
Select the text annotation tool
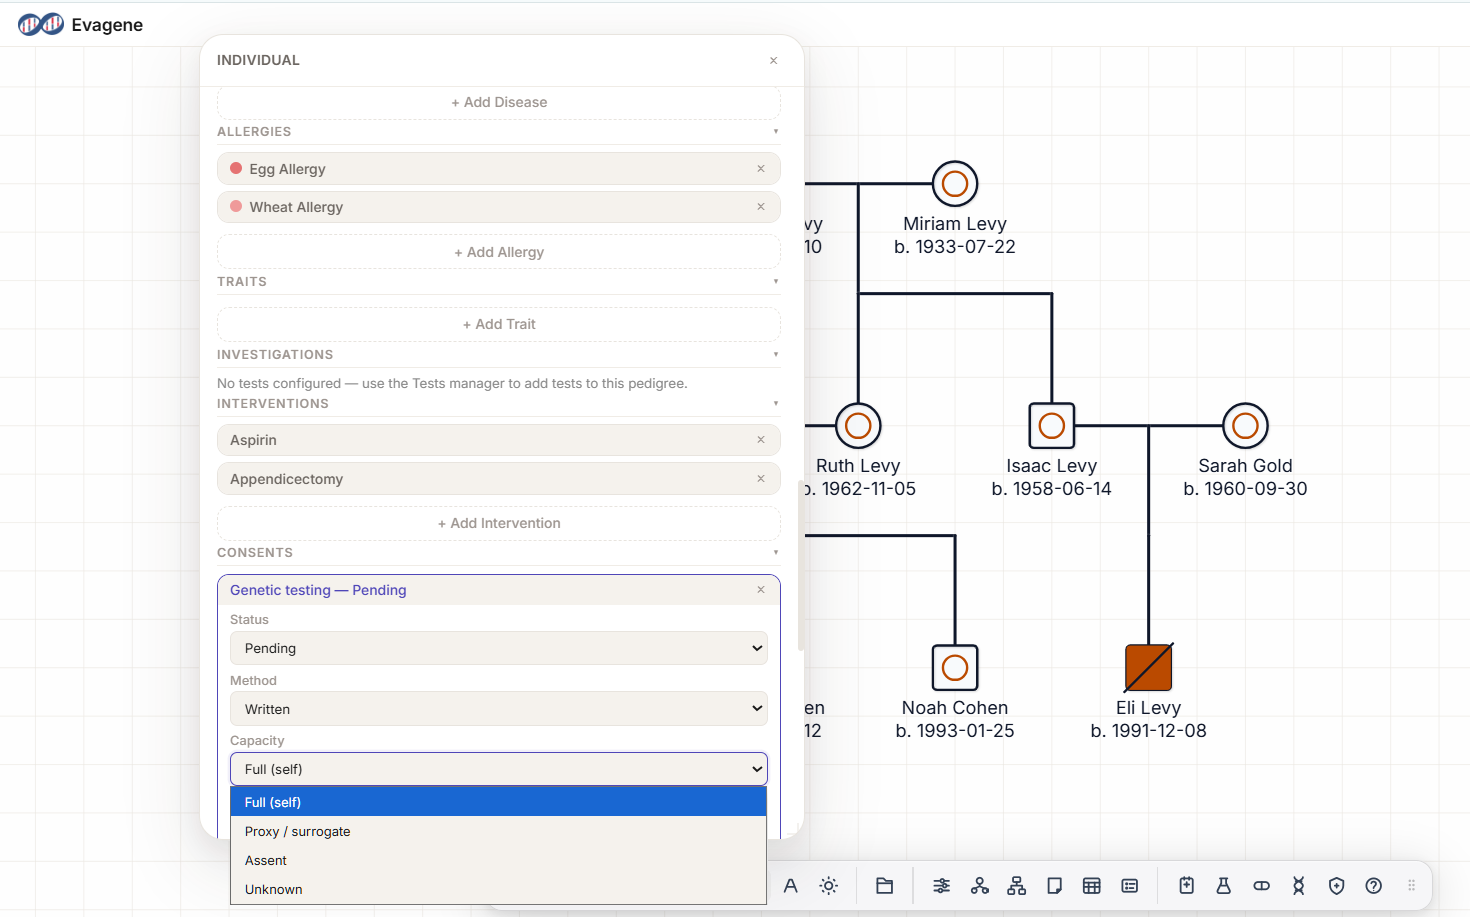click(790, 886)
